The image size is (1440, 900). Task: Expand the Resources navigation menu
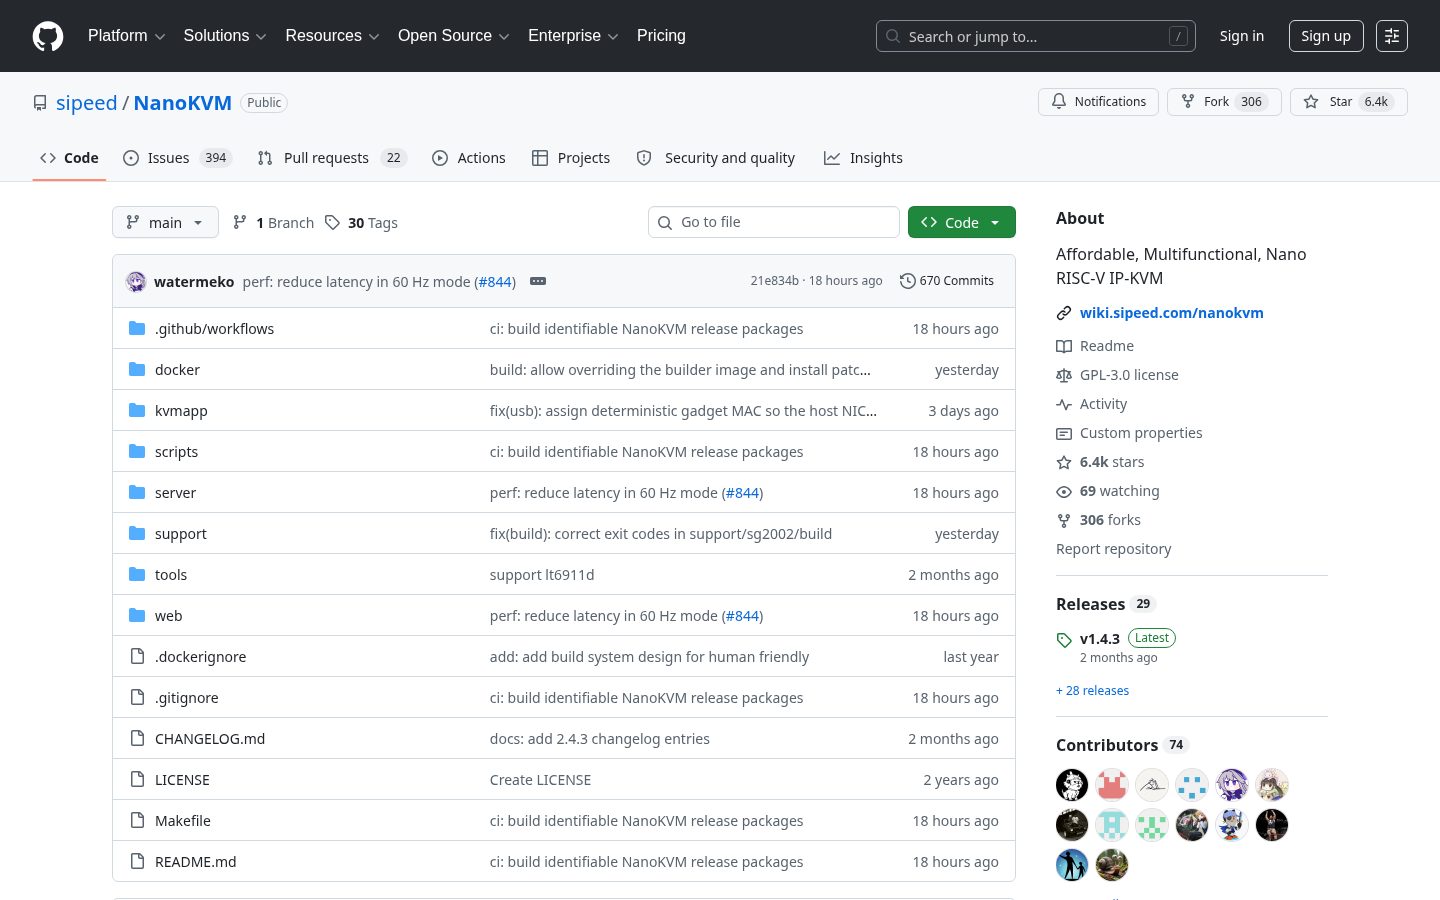[x=332, y=36]
